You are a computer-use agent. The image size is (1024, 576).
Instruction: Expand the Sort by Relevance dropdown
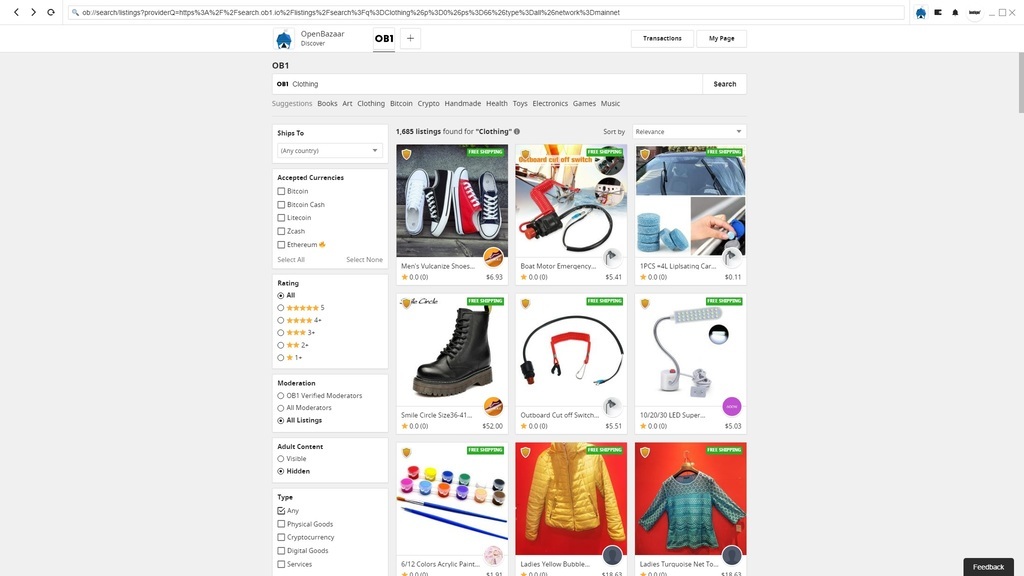click(x=689, y=132)
